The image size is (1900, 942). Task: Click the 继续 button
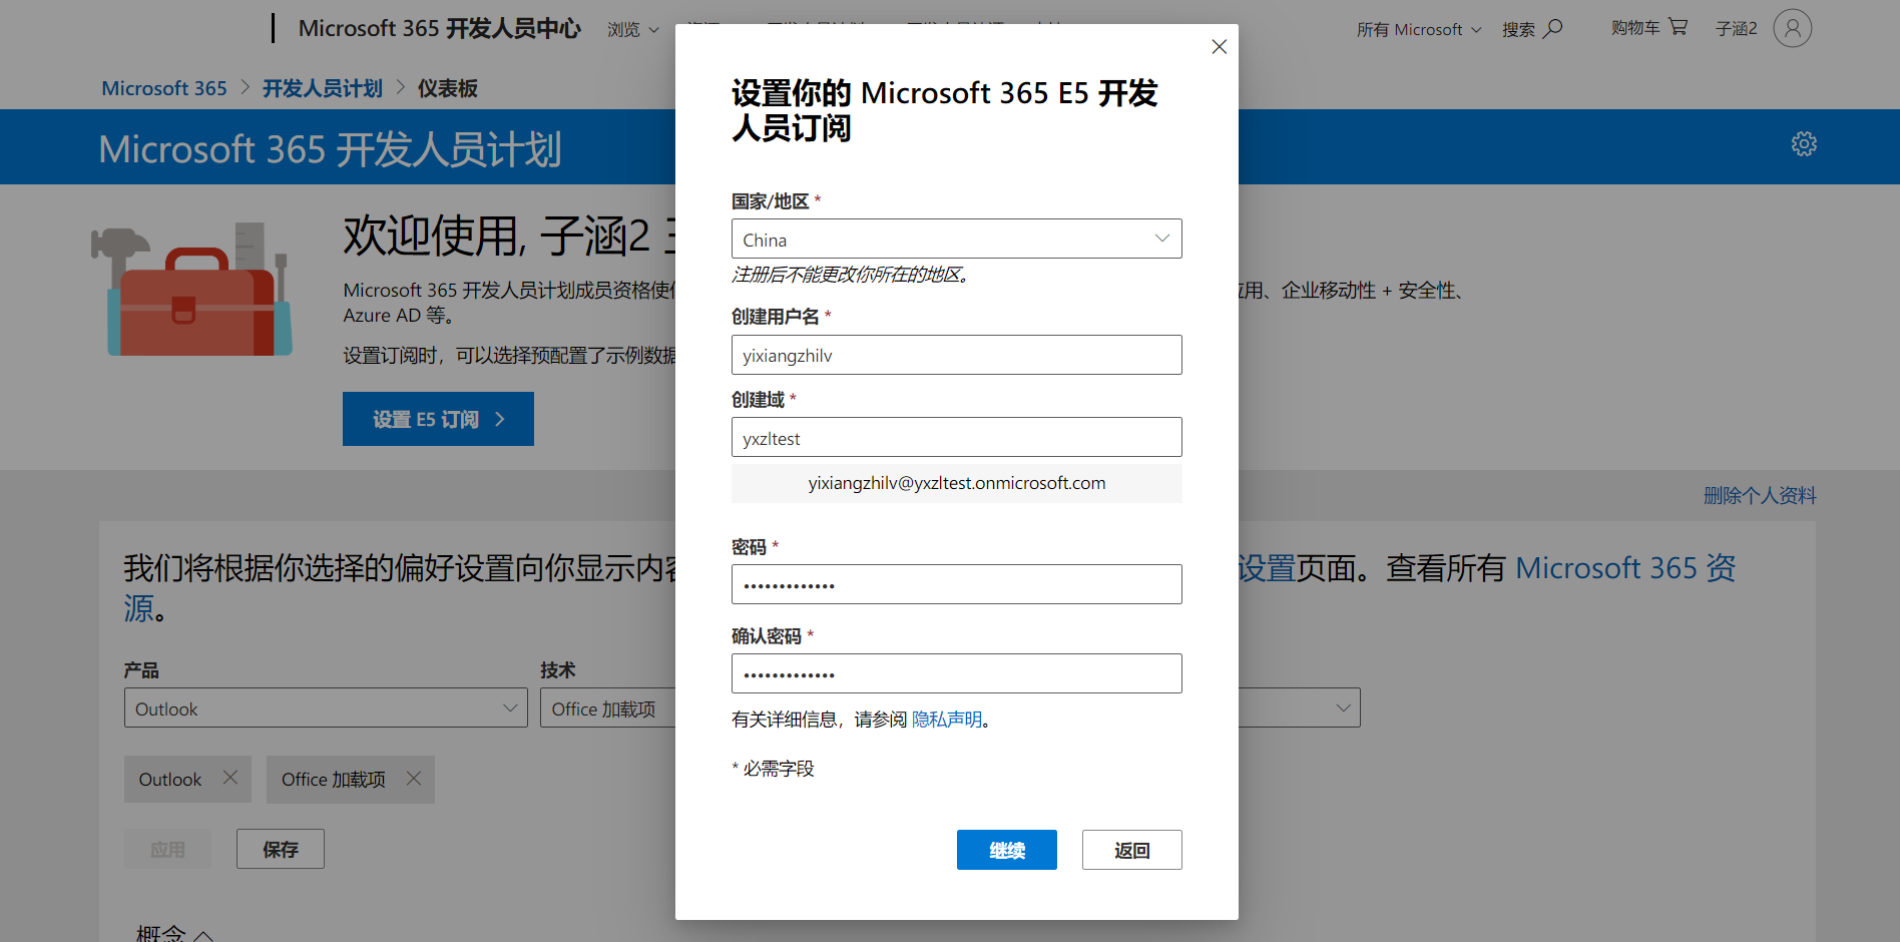click(1006, 850)
